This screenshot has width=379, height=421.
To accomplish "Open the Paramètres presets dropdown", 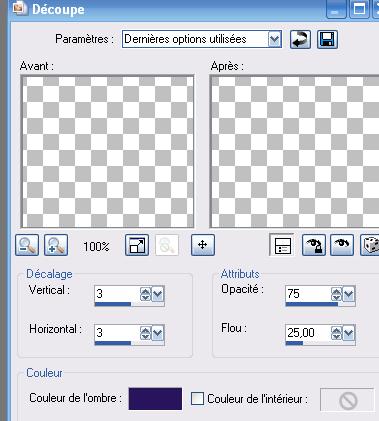I will pos(275,39).
